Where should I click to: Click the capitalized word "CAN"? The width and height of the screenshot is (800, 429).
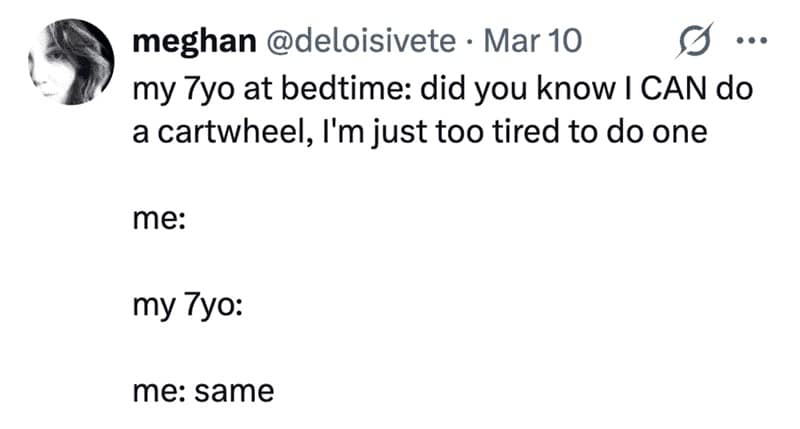[670, 88]
